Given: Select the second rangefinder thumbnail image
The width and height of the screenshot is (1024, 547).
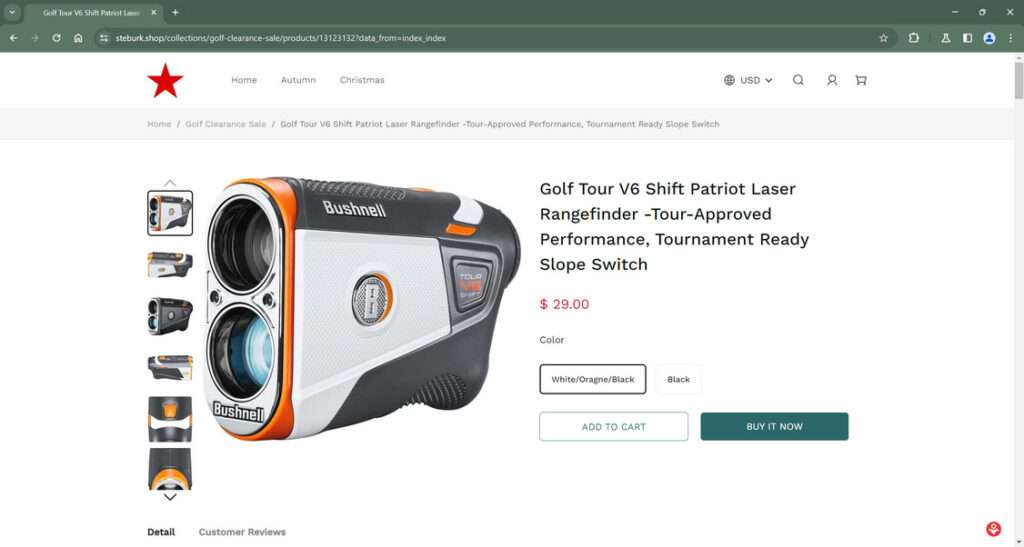Looking at the screenshot, I should pyautogui.click(x=170, y=264).
